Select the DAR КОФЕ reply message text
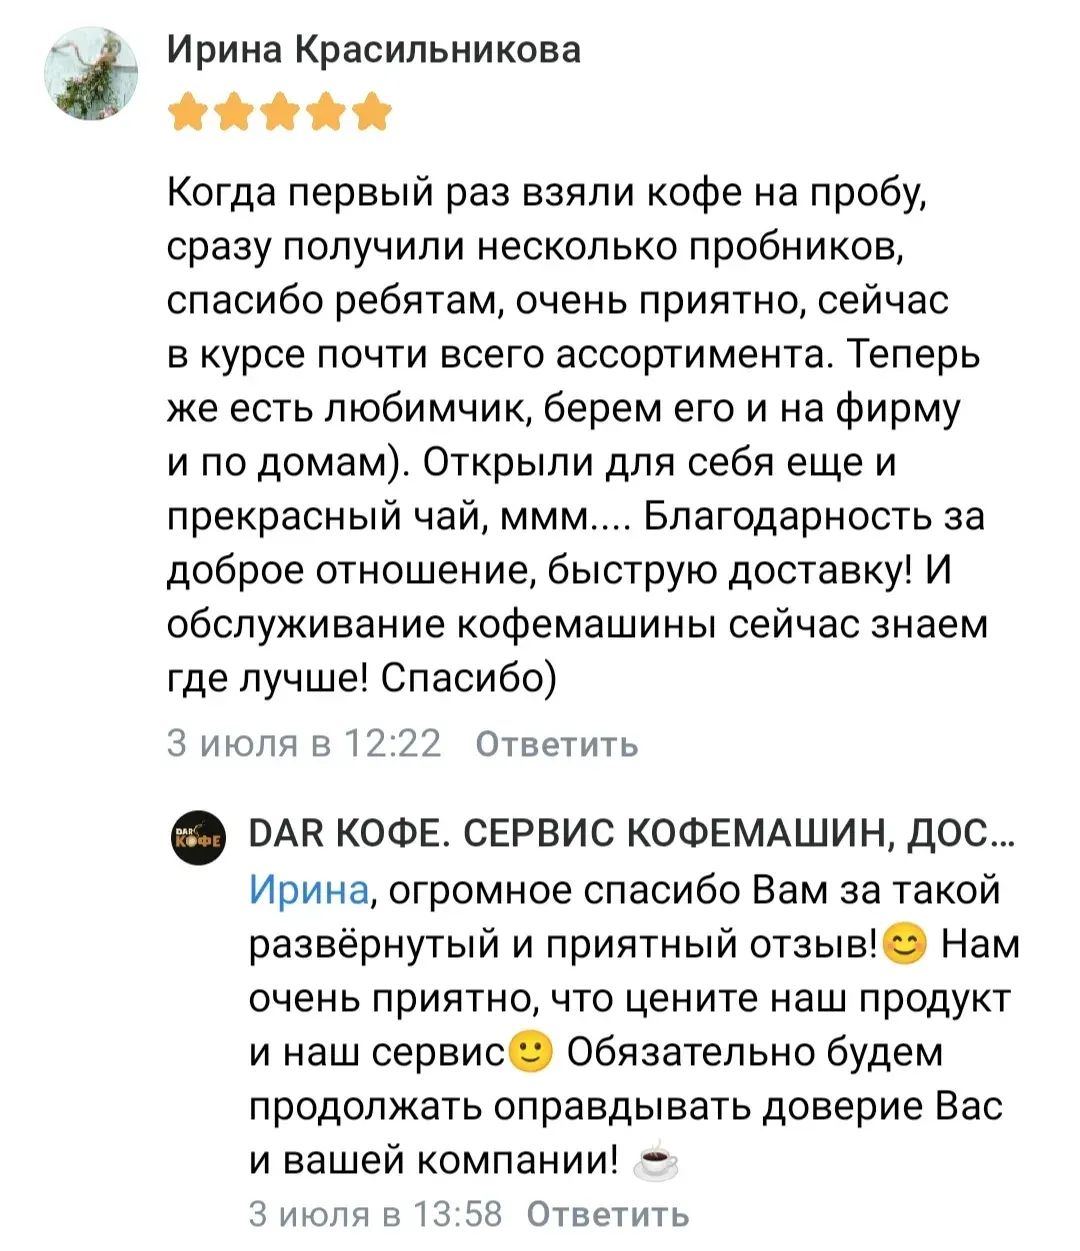The width and height of the screenshot is (1080, 1251). (630, 1025)
